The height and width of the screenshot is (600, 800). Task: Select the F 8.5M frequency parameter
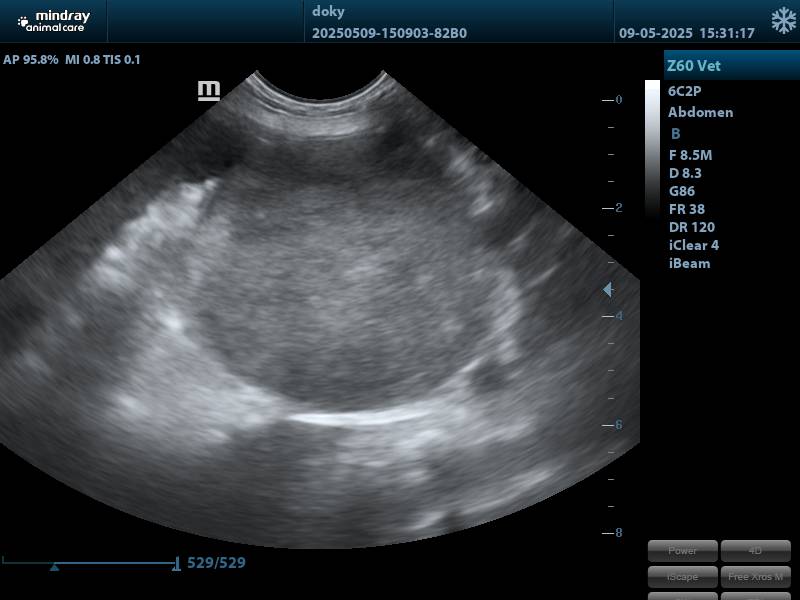coord(690,155)
